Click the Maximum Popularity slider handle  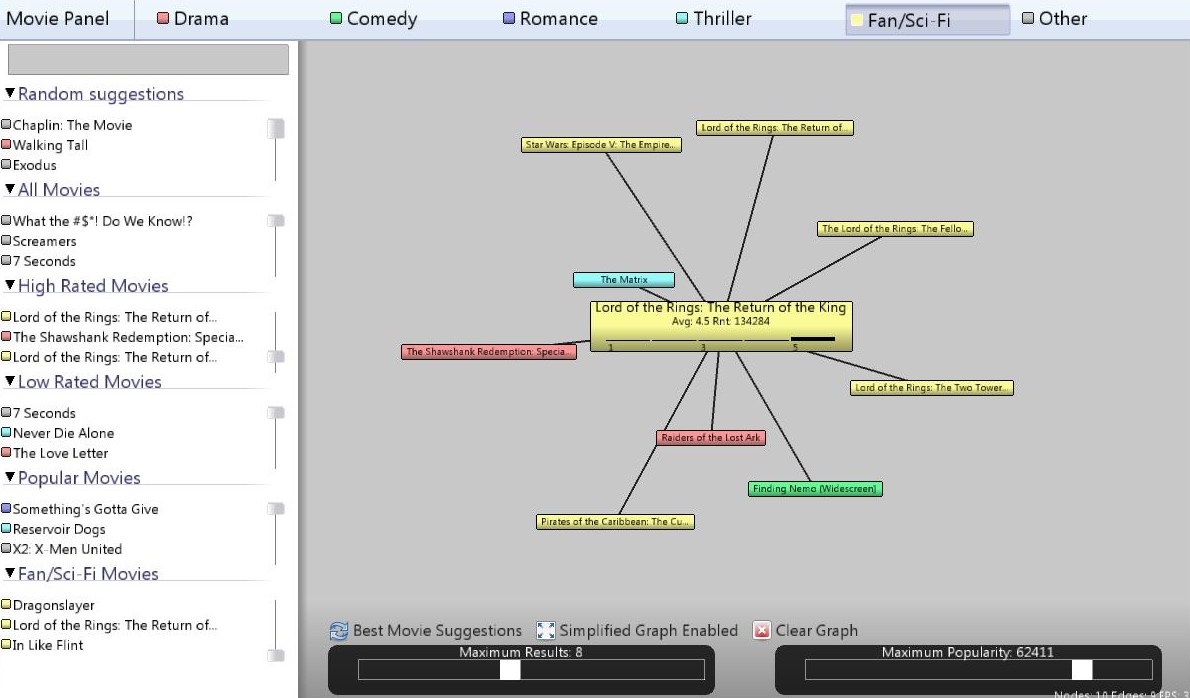point(1081,670)
